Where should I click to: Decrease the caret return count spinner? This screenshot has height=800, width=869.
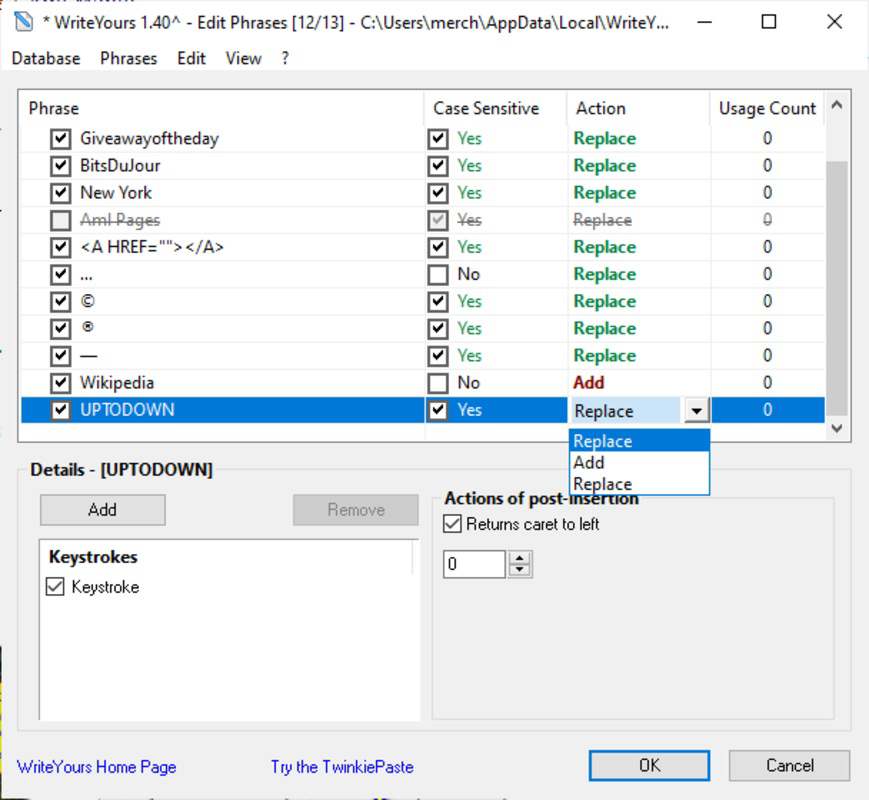(x=519, y=570)
